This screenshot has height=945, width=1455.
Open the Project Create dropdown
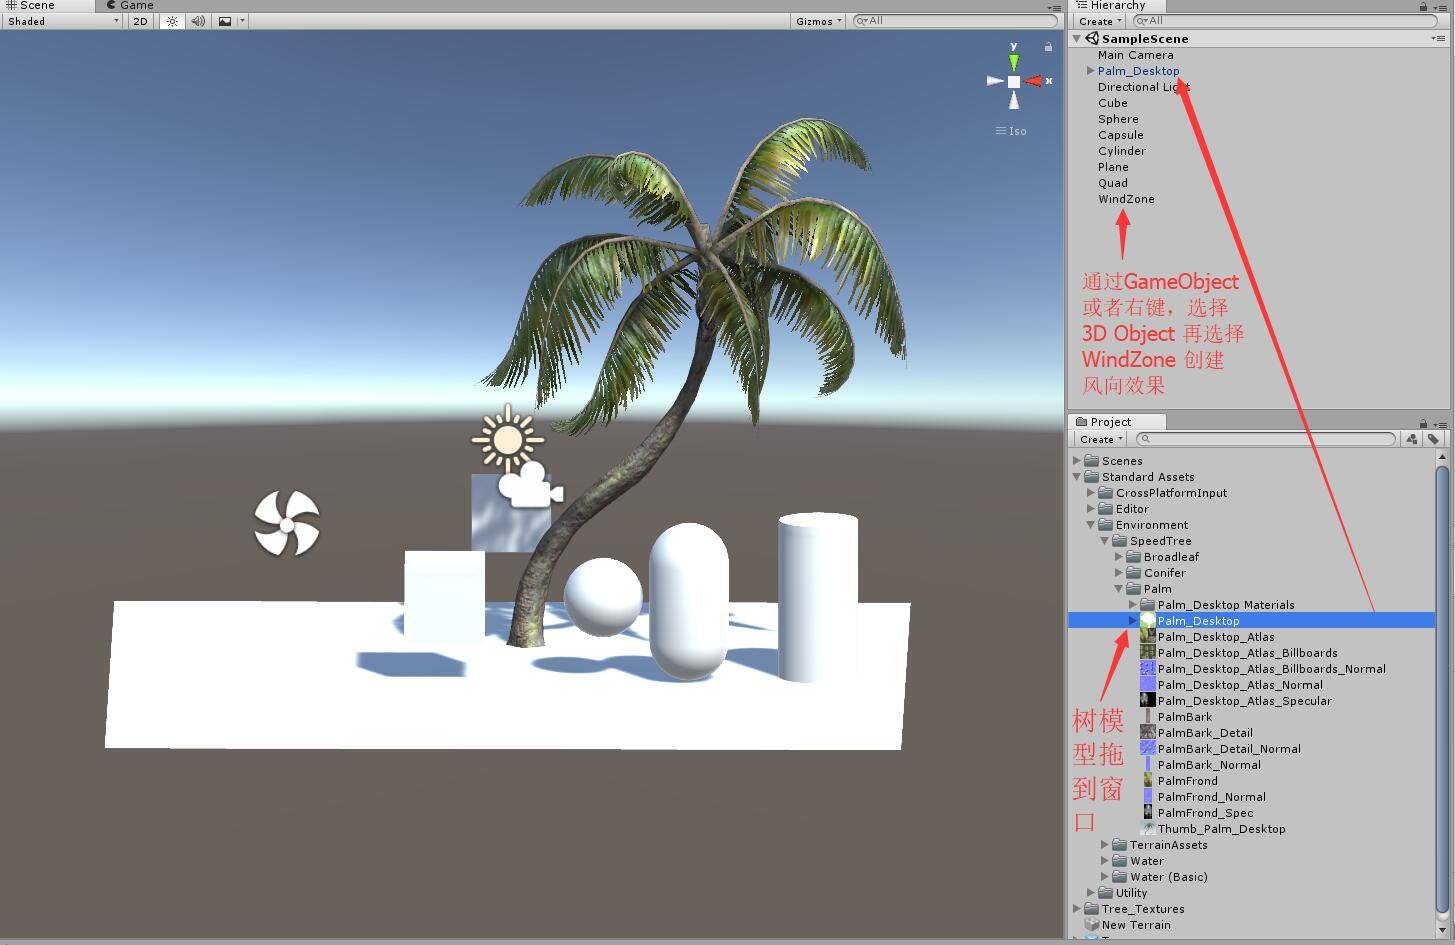coord(1100,439)
